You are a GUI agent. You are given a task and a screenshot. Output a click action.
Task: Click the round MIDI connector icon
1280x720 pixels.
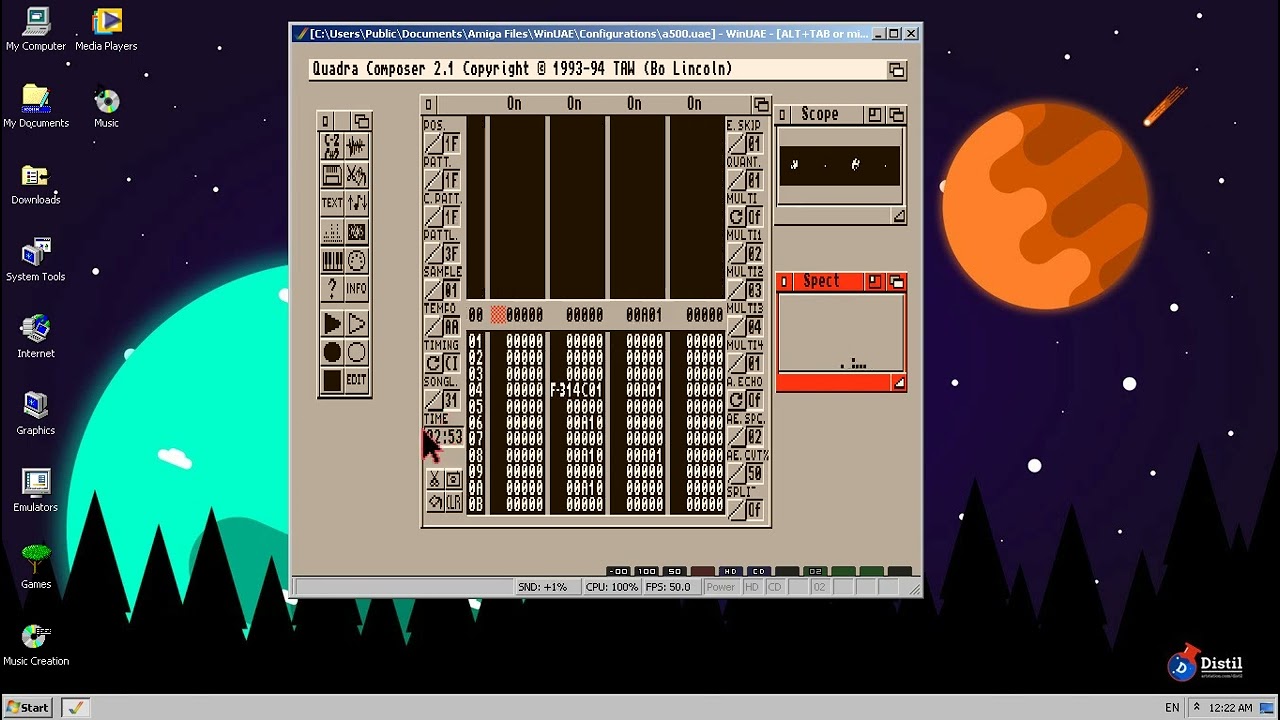(356, 261)
